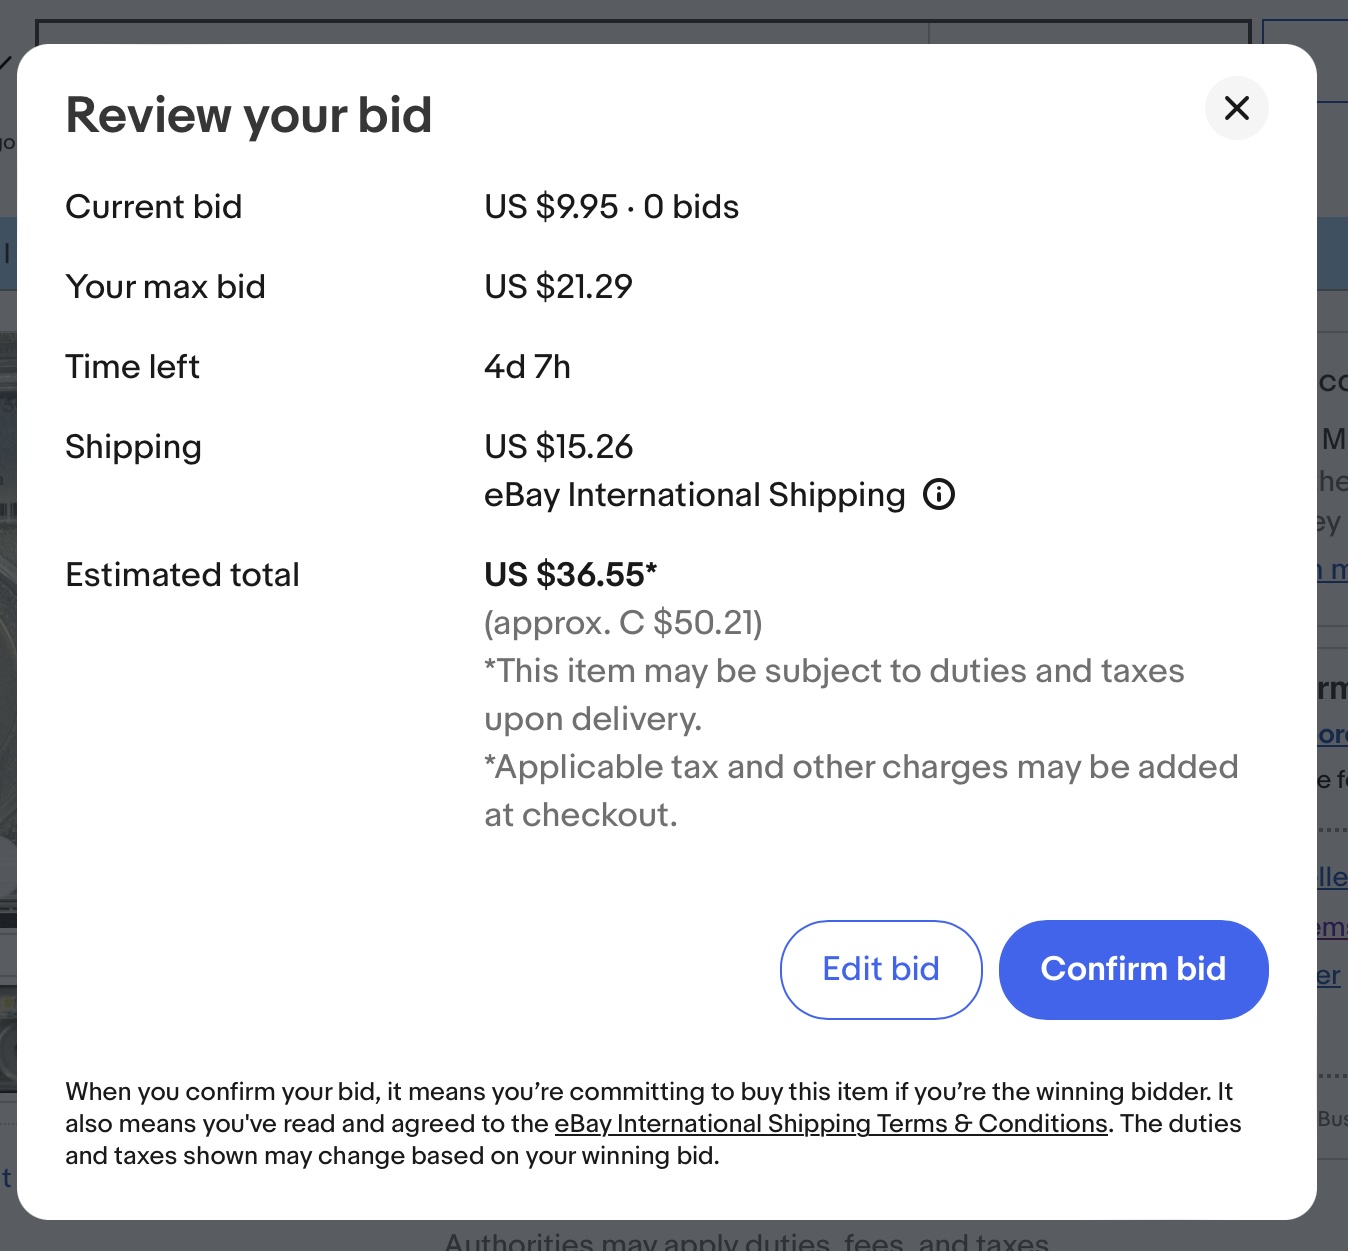The width and height of the screenshot is (1348, 1251).
Task: Click the Estimated total label
Action: tap(183, 575)
